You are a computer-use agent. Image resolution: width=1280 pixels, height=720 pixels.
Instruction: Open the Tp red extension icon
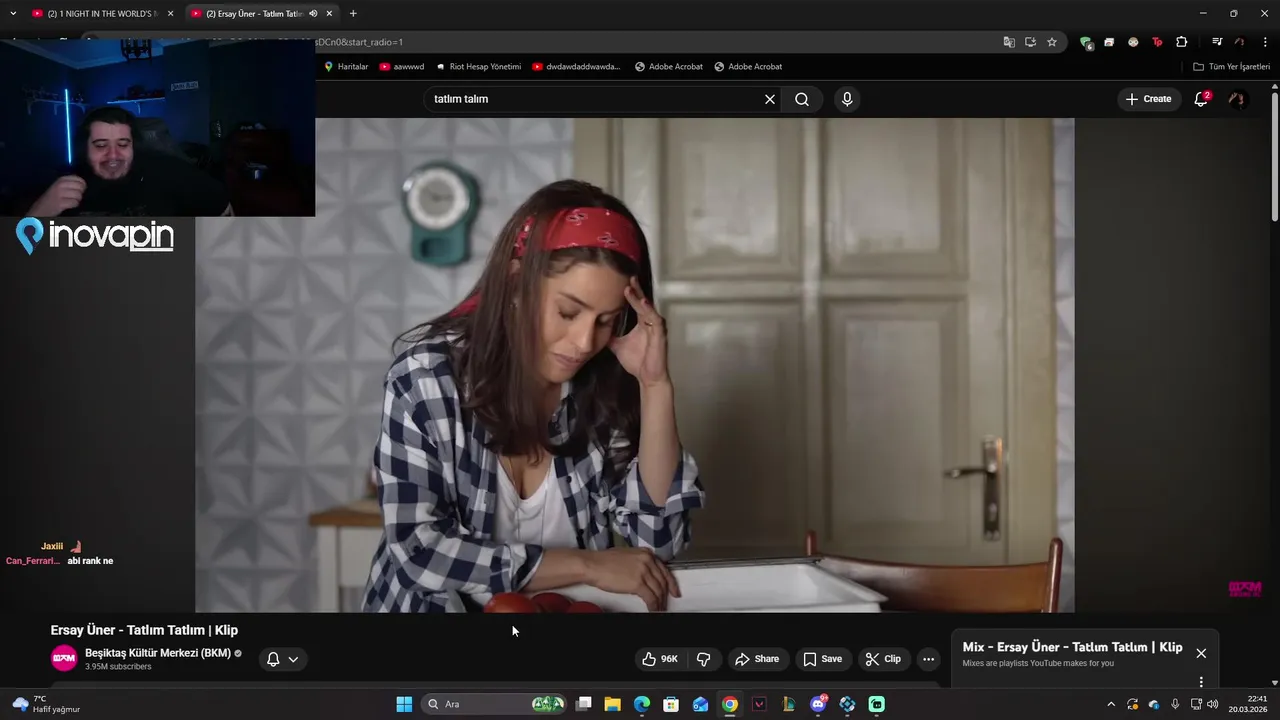(x=1157, y=42)
